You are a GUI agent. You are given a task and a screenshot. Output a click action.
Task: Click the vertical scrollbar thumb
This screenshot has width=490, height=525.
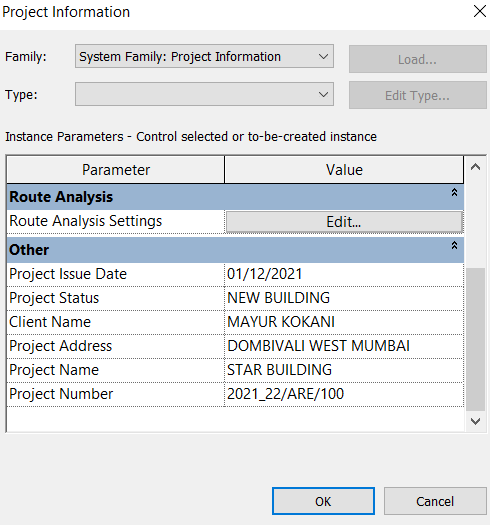[475, 339]
